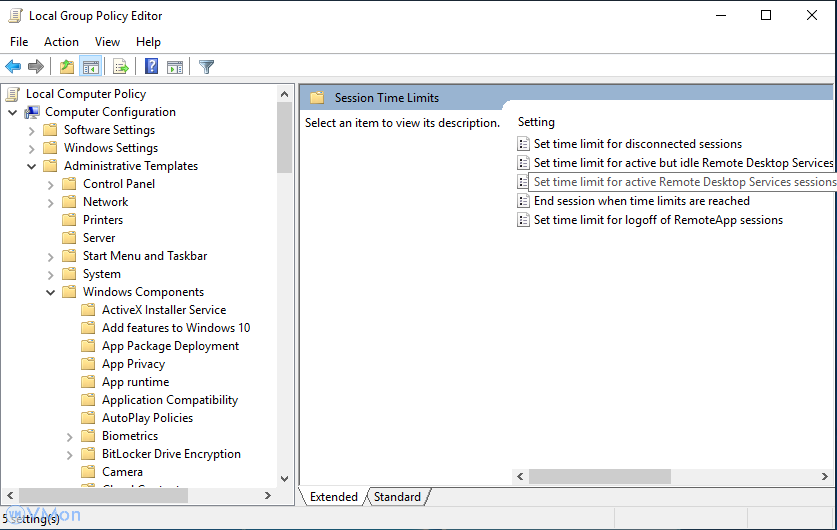Click the Export List toolbar icon
The height and width of the screenshot is (530, 837).
point(121,67)
